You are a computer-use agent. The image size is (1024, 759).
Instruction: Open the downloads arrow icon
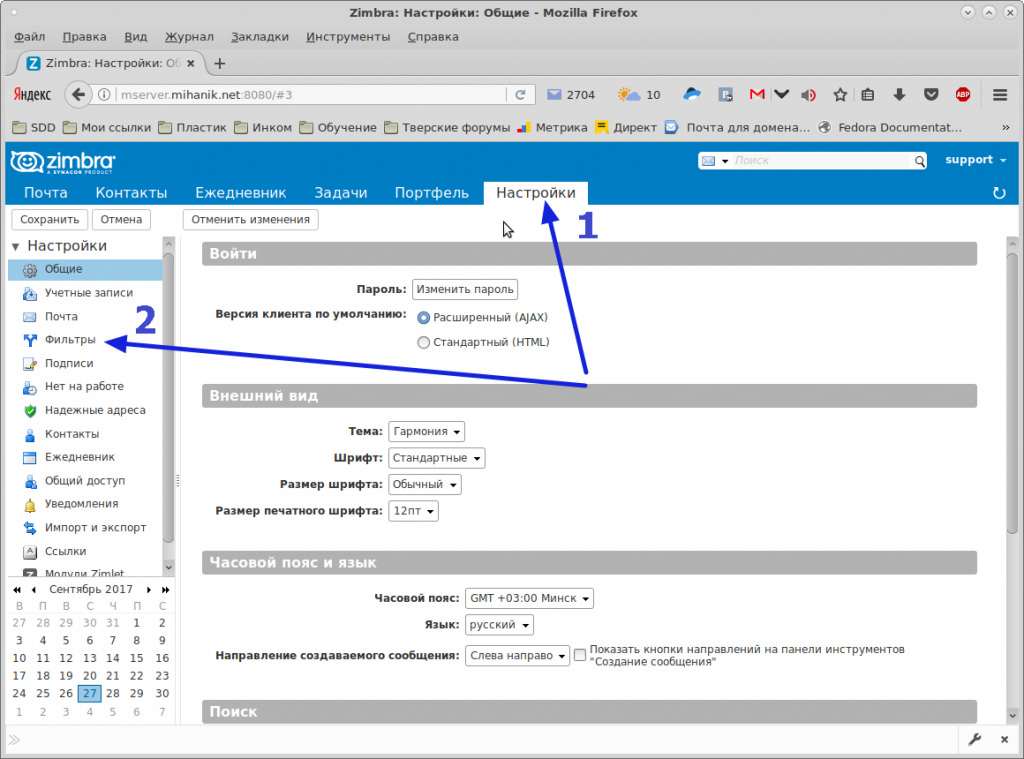[x=899, y=95]
